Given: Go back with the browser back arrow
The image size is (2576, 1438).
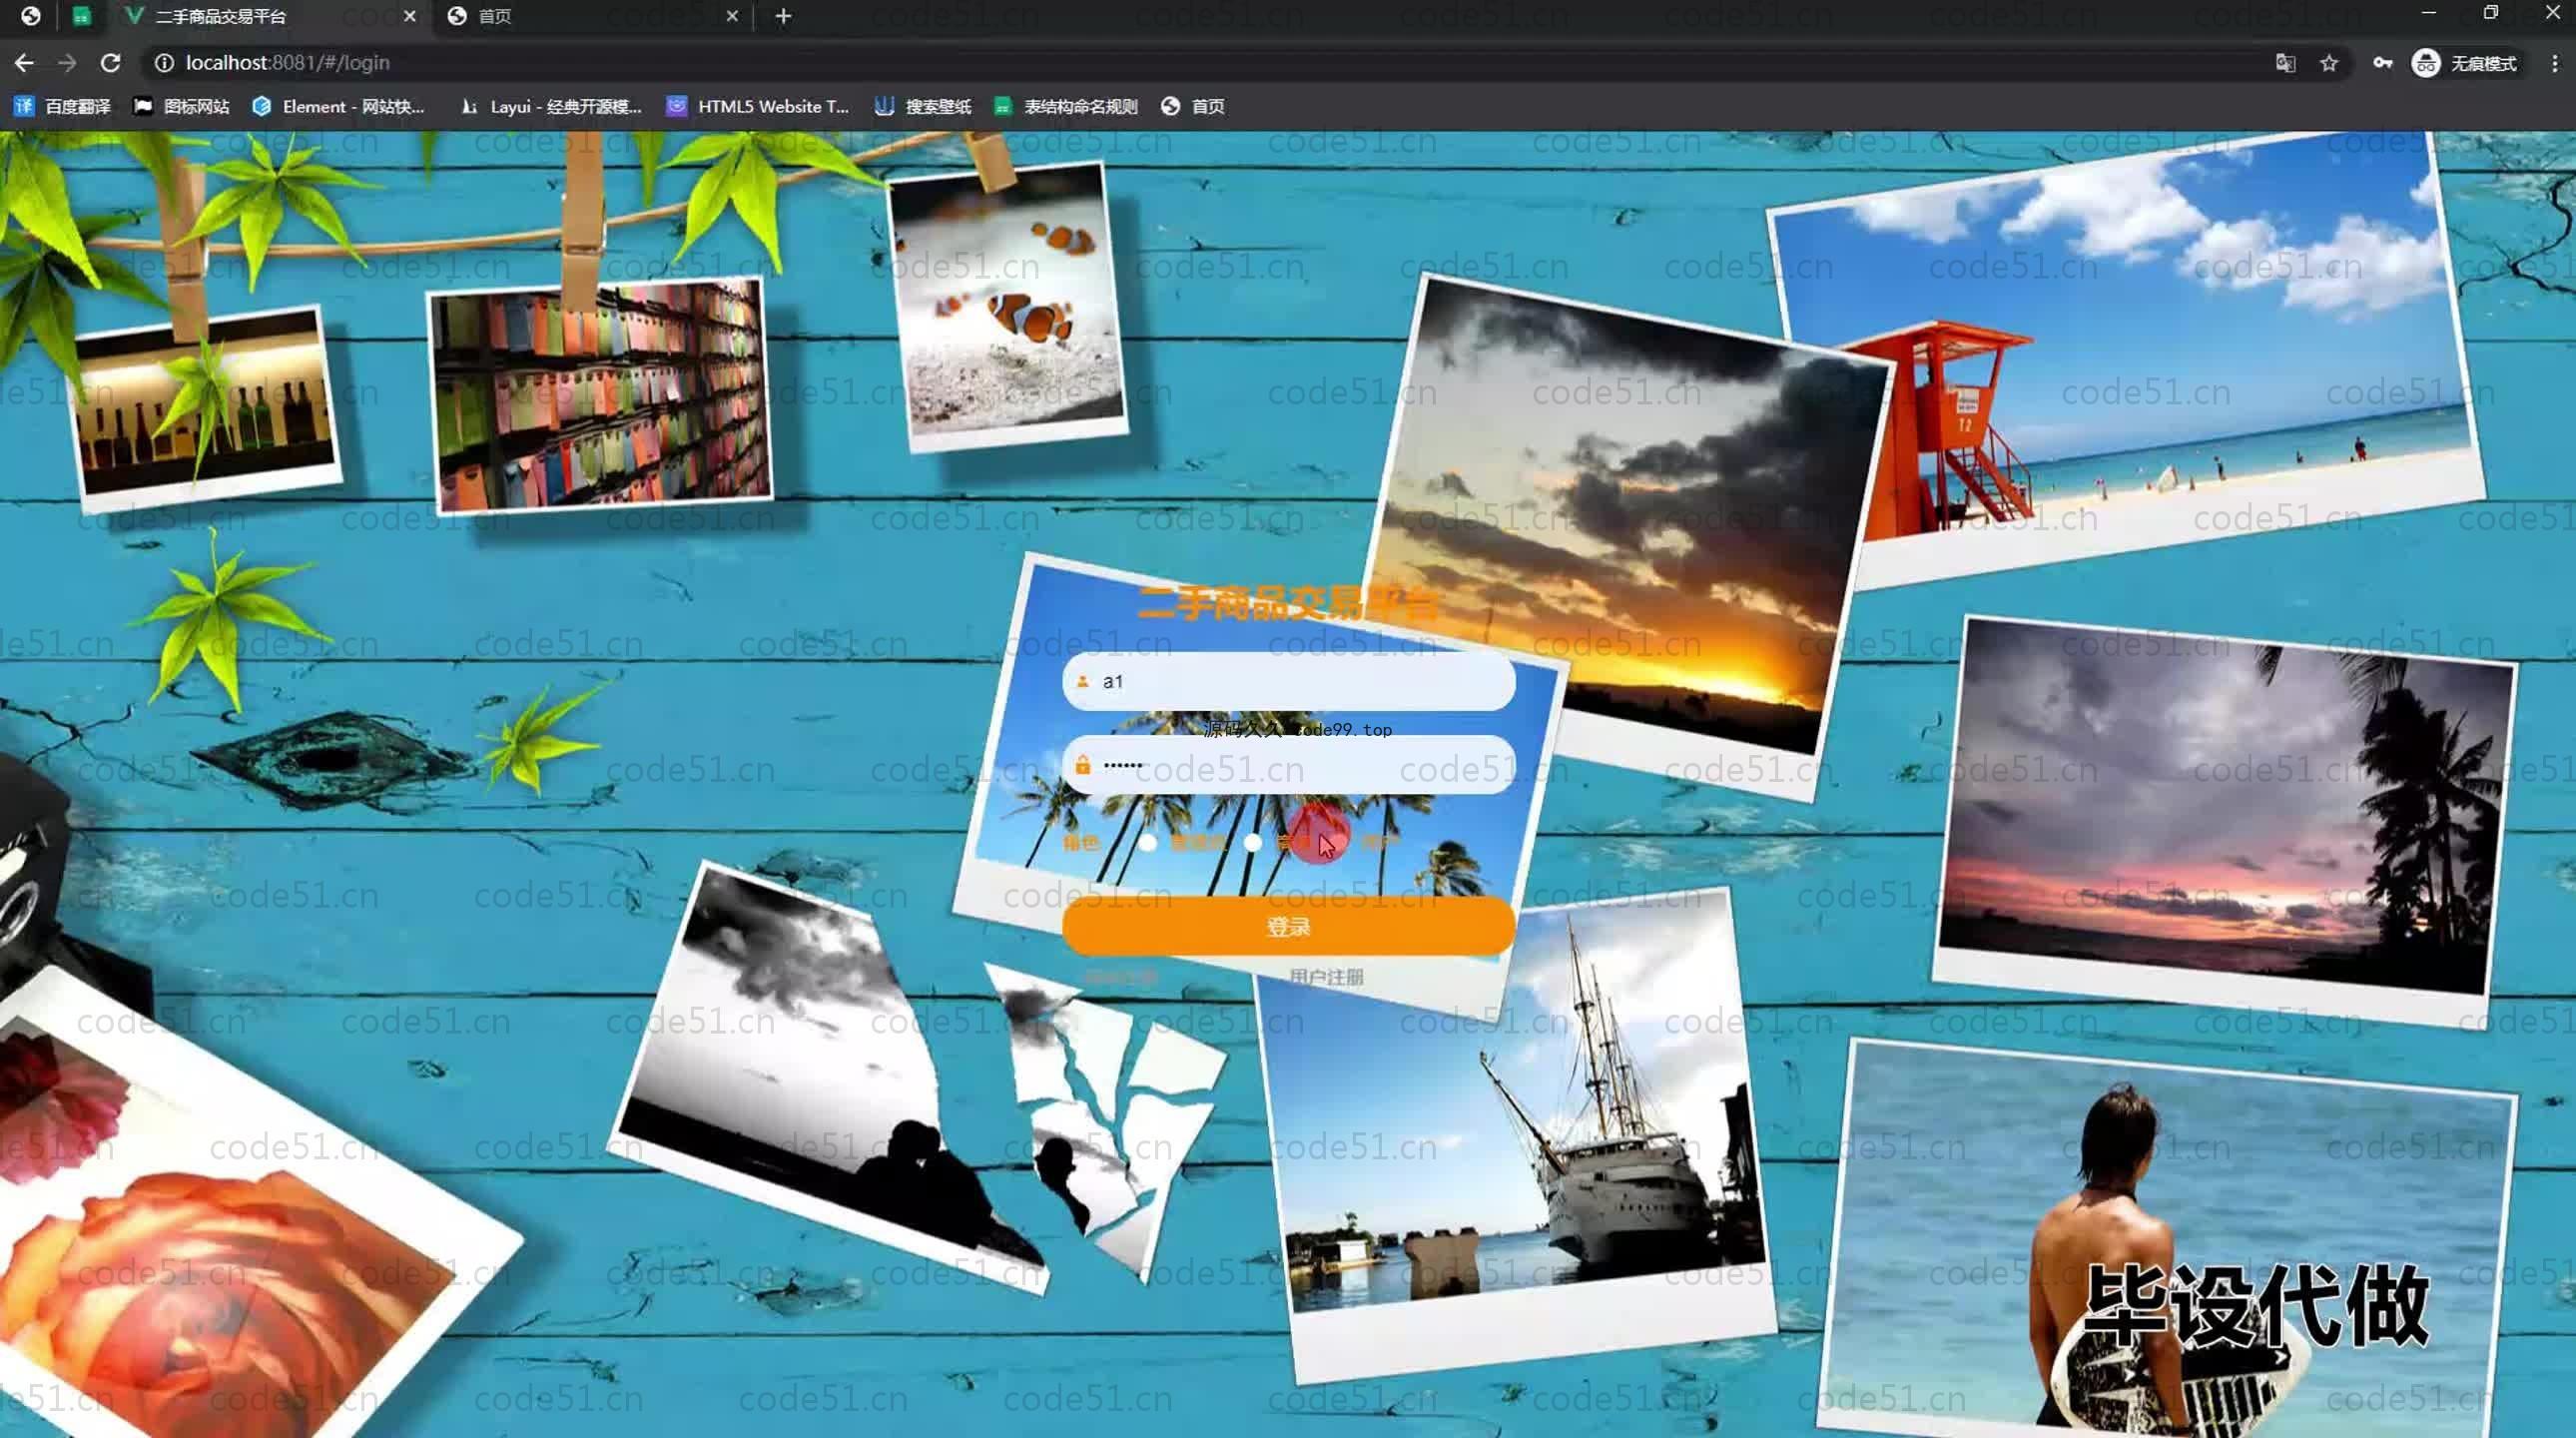Looking at the screenshot, I should click(x=24, y=63).
